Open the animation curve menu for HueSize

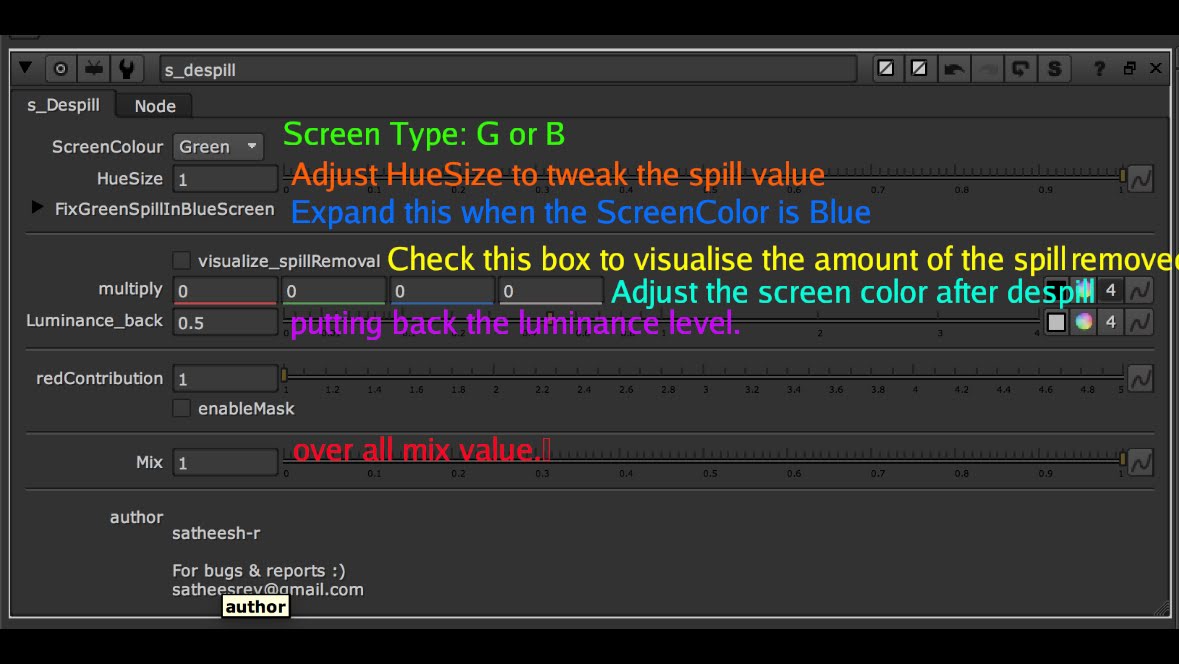(x=1140, y=178)
